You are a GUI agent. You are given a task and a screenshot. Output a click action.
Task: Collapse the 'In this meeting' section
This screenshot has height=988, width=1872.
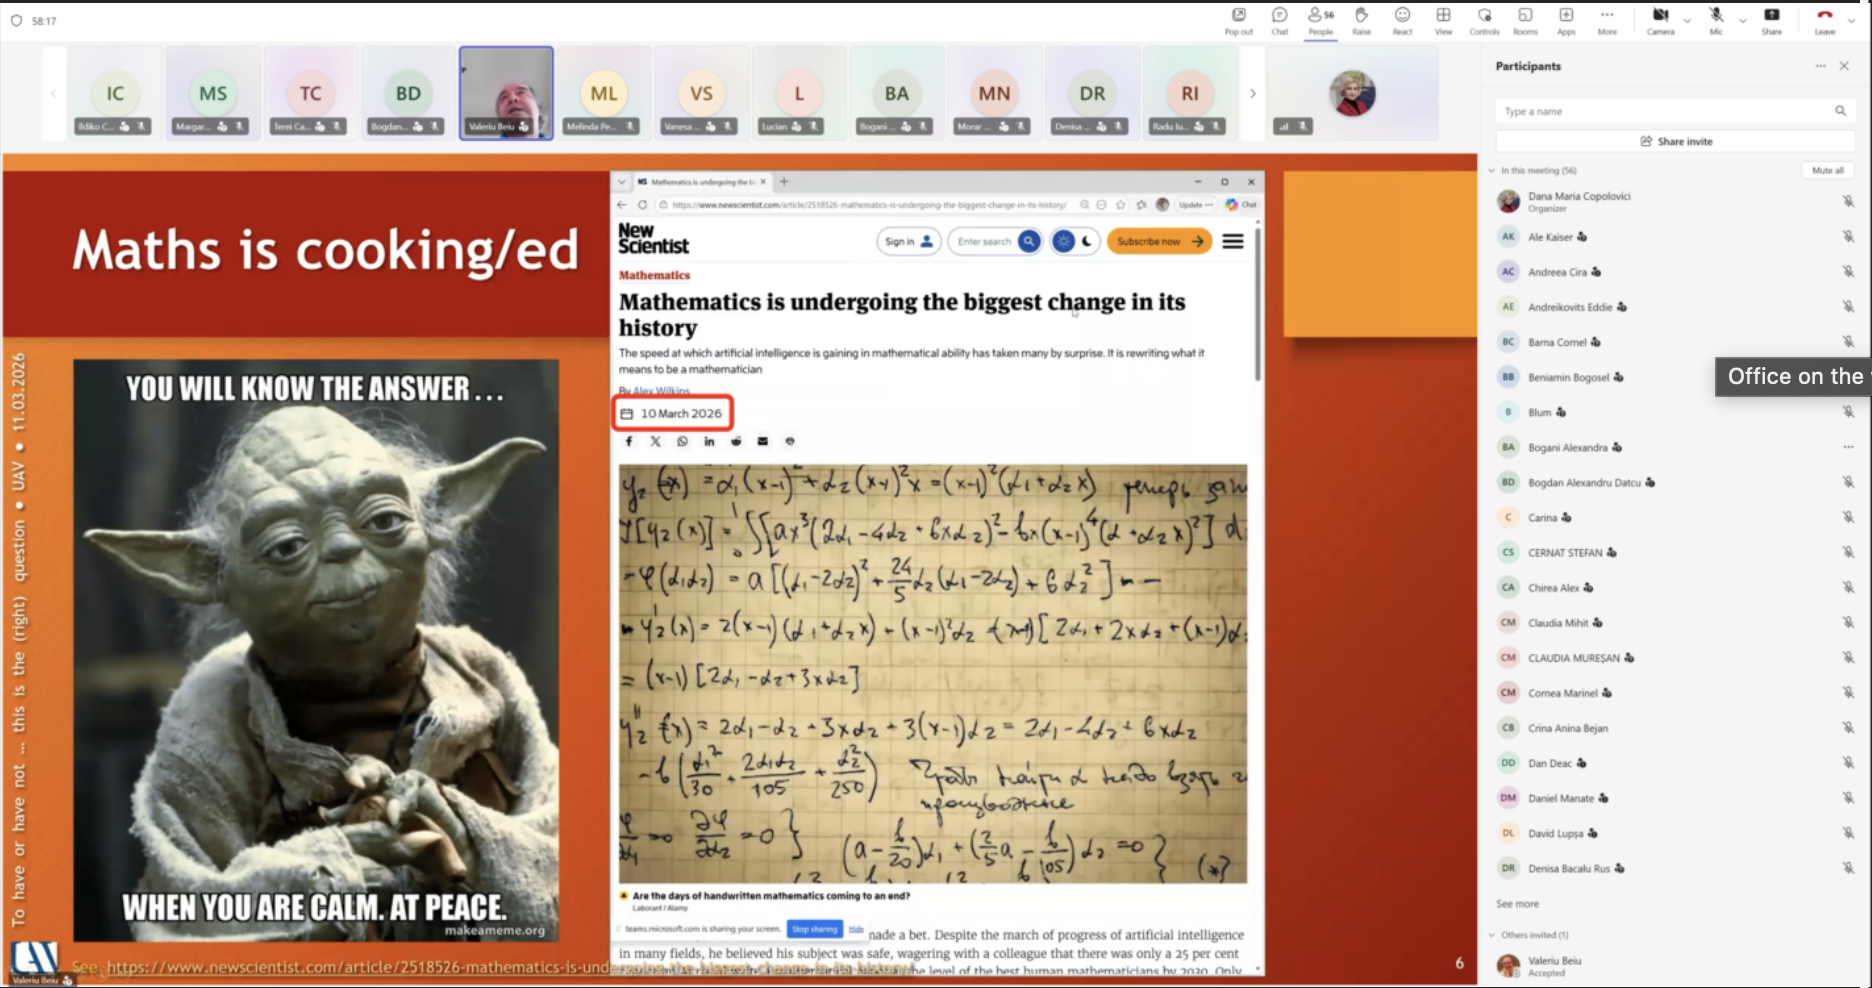tap(1492, 171)
